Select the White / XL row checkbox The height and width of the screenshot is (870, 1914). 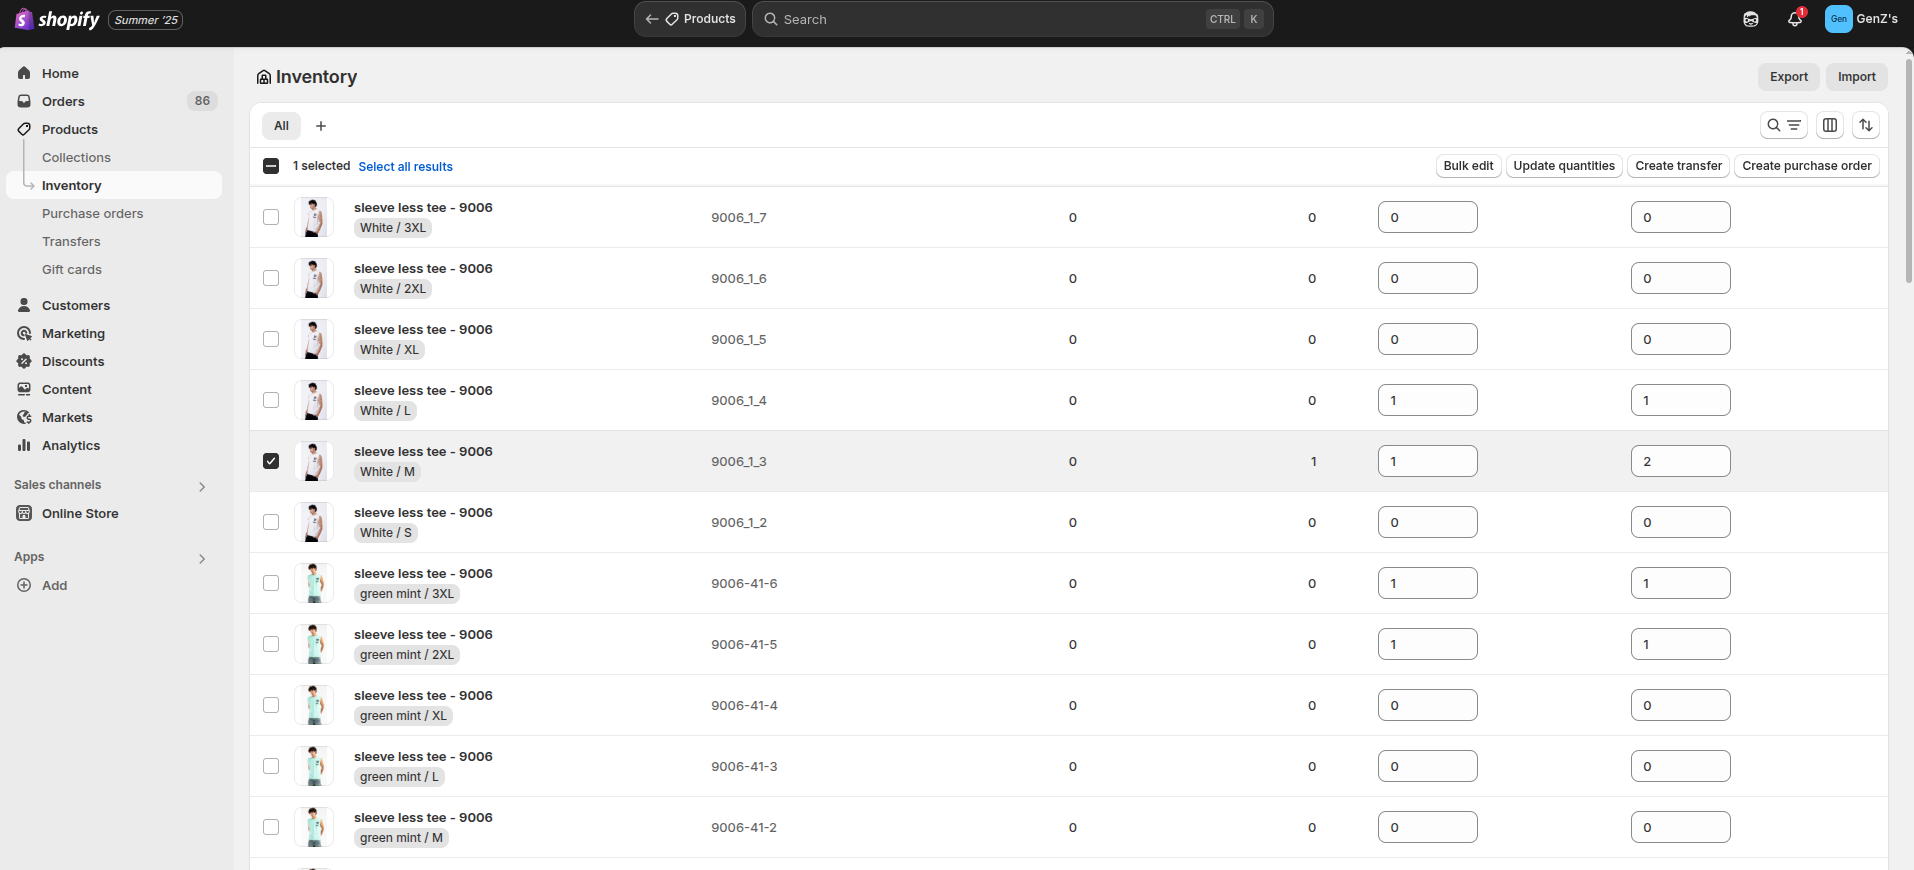(x=271, y=339)
